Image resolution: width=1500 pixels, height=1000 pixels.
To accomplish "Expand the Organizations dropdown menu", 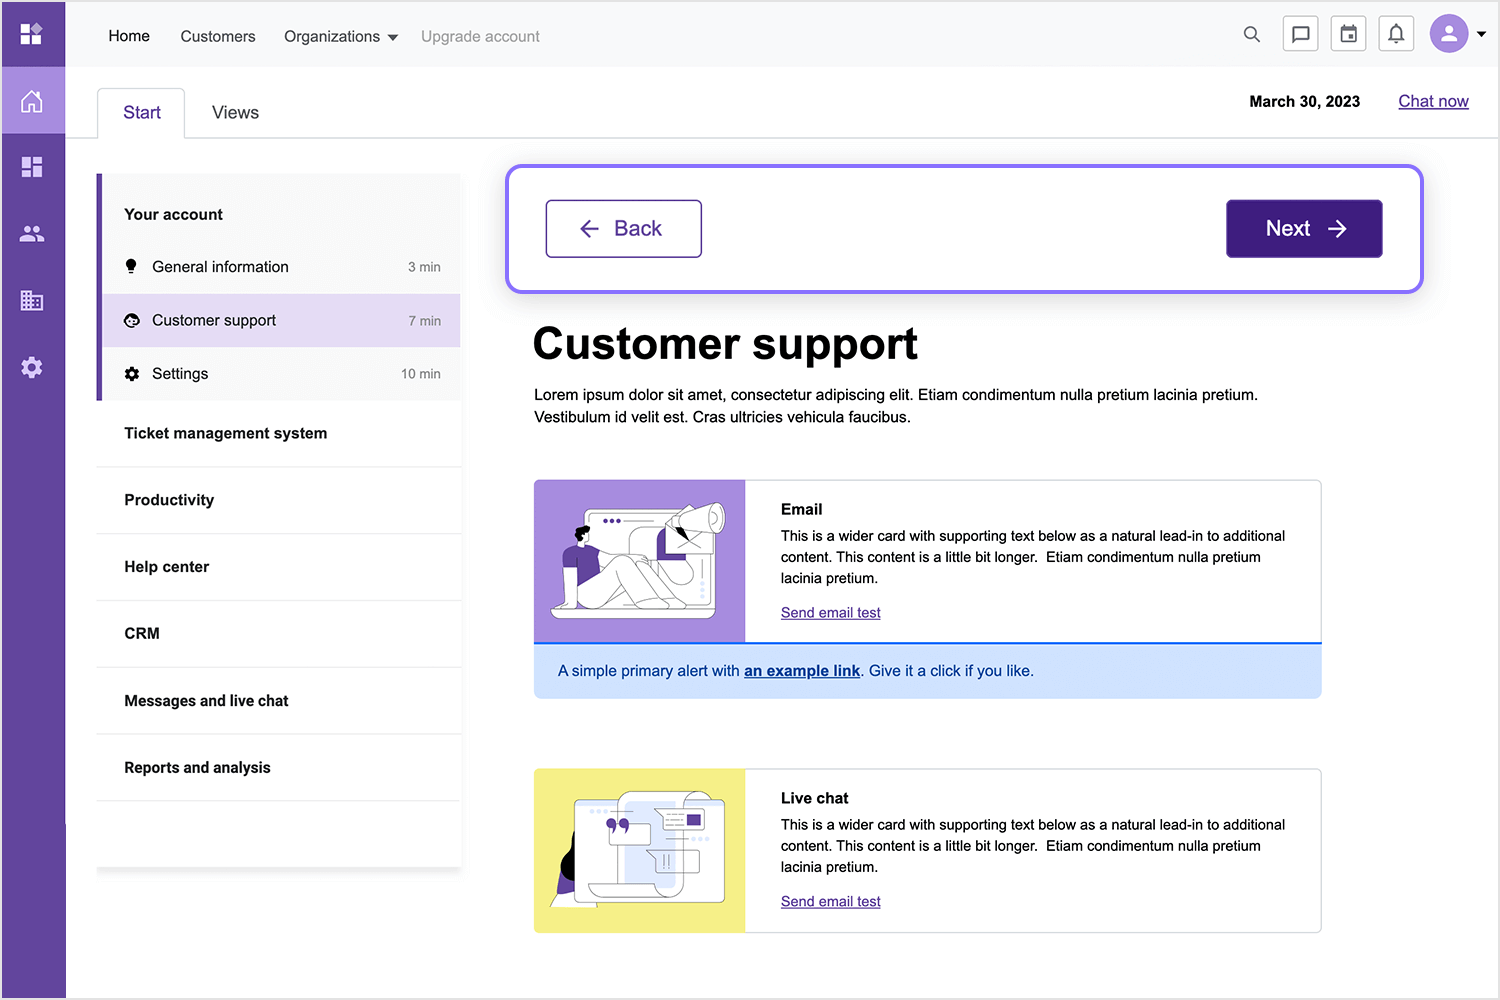I will [x=341, y=36].
